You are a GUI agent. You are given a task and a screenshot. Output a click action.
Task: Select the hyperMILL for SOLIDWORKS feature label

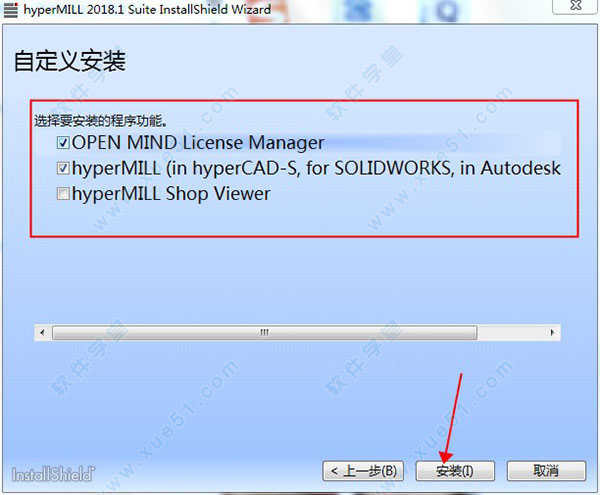coord(316,169)
